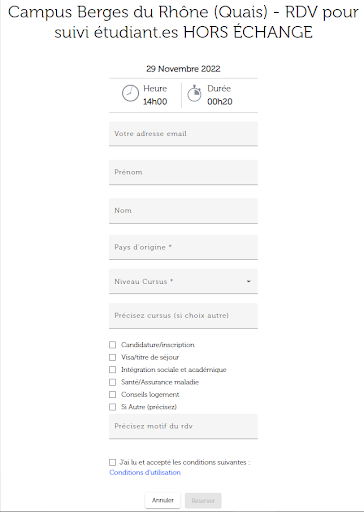The image size is (364, 512).
Task: Open the Niveau Cursus dropdown arrow
Action: (x=248, y=281)
